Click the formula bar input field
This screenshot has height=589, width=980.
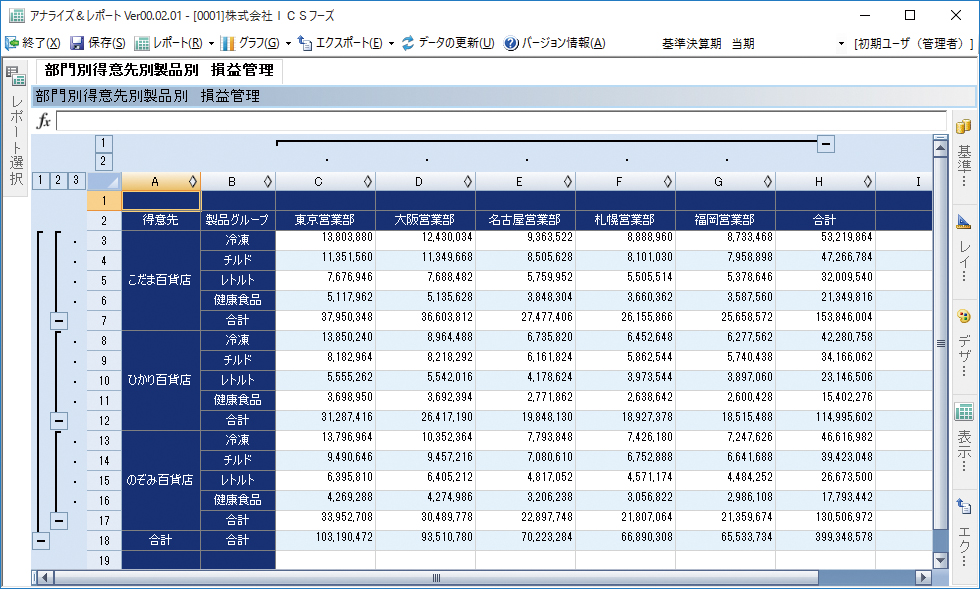(x=500, y=121)
